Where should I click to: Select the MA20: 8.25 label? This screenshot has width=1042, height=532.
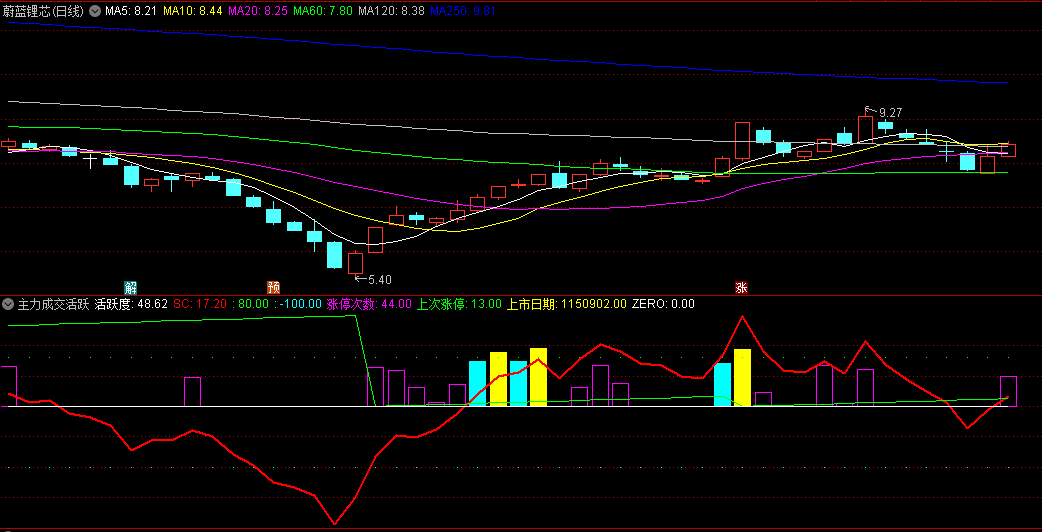tap(258, 11)
